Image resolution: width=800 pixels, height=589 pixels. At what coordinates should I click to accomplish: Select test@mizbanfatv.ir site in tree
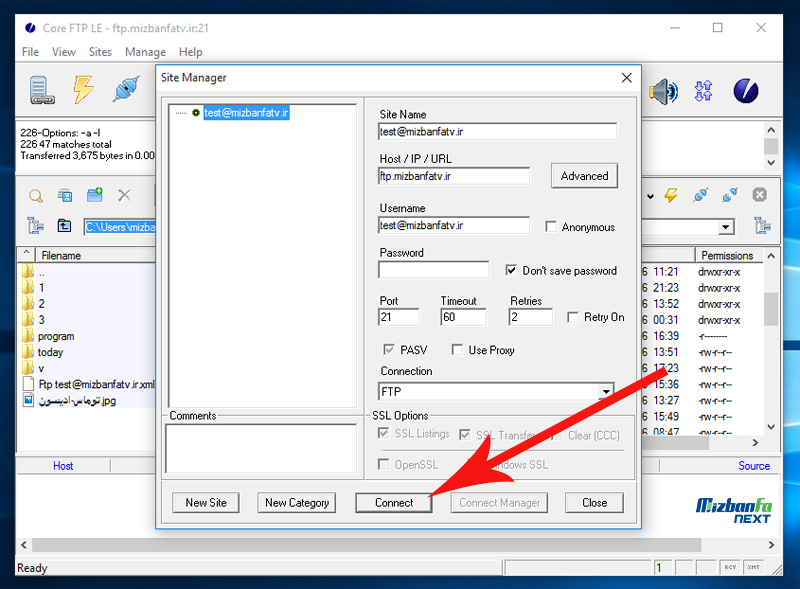click(246, 113)
